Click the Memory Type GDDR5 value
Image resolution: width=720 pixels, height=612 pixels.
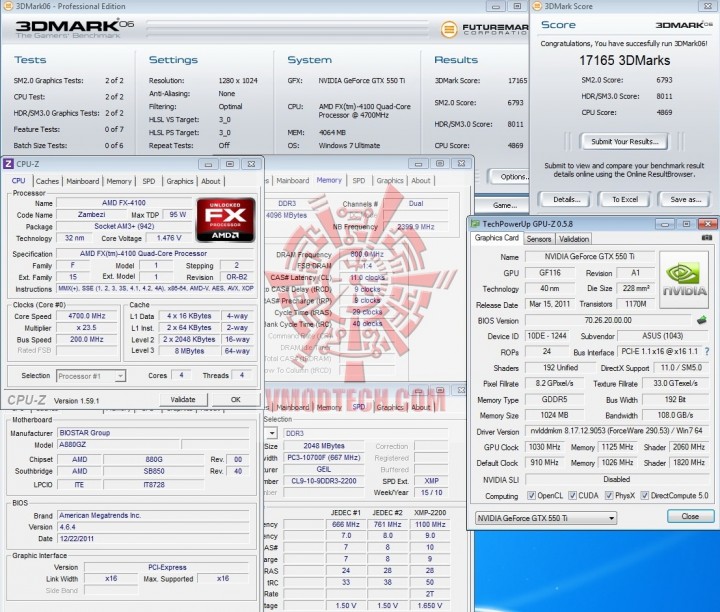click(x=554, y=399)
